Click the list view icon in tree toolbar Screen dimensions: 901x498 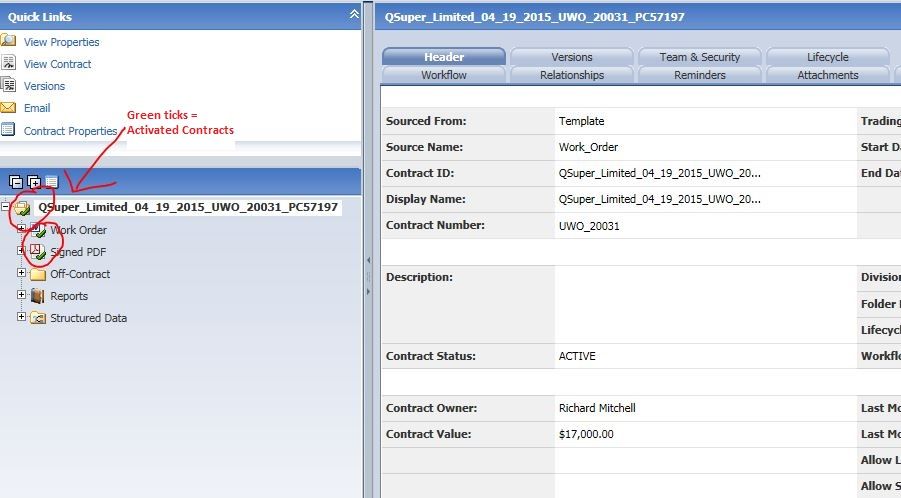pos(52,182)
